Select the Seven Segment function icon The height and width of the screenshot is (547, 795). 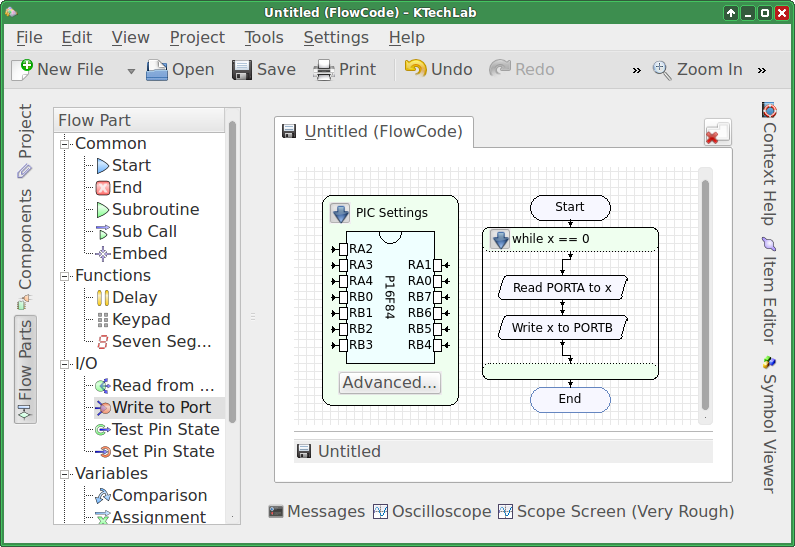click(103, 342)
